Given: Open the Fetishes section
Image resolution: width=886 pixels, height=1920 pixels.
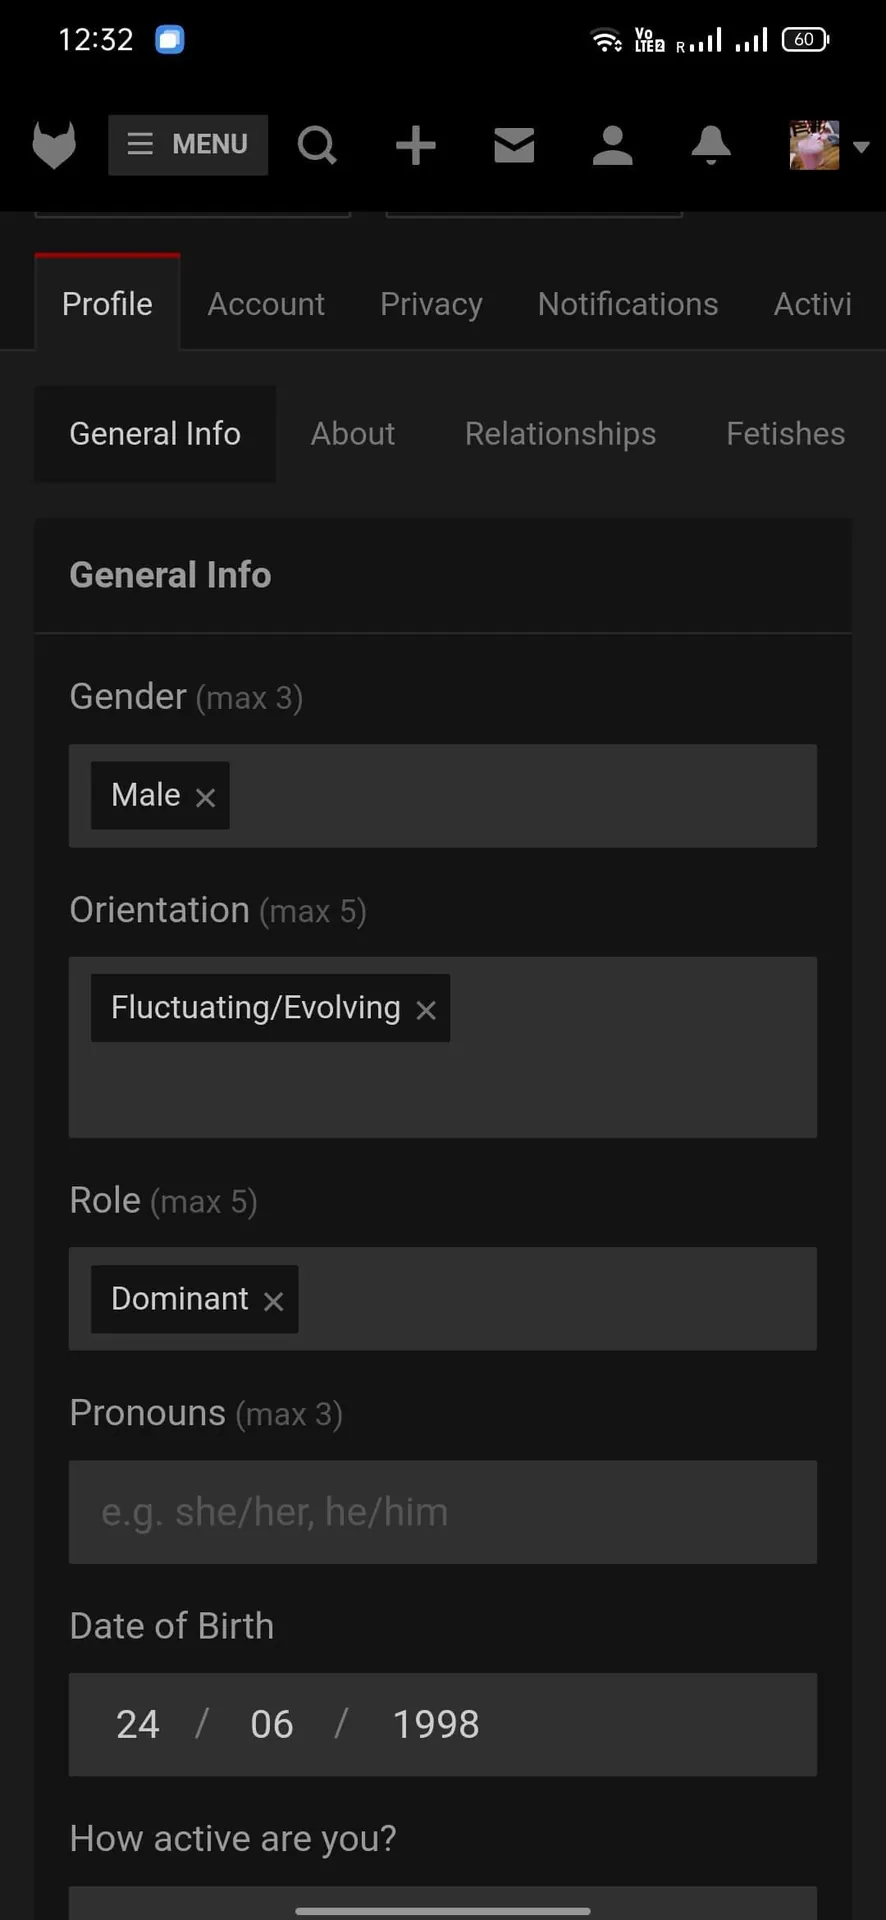Looking at the screenshot, I should click(x=785, y=434).
